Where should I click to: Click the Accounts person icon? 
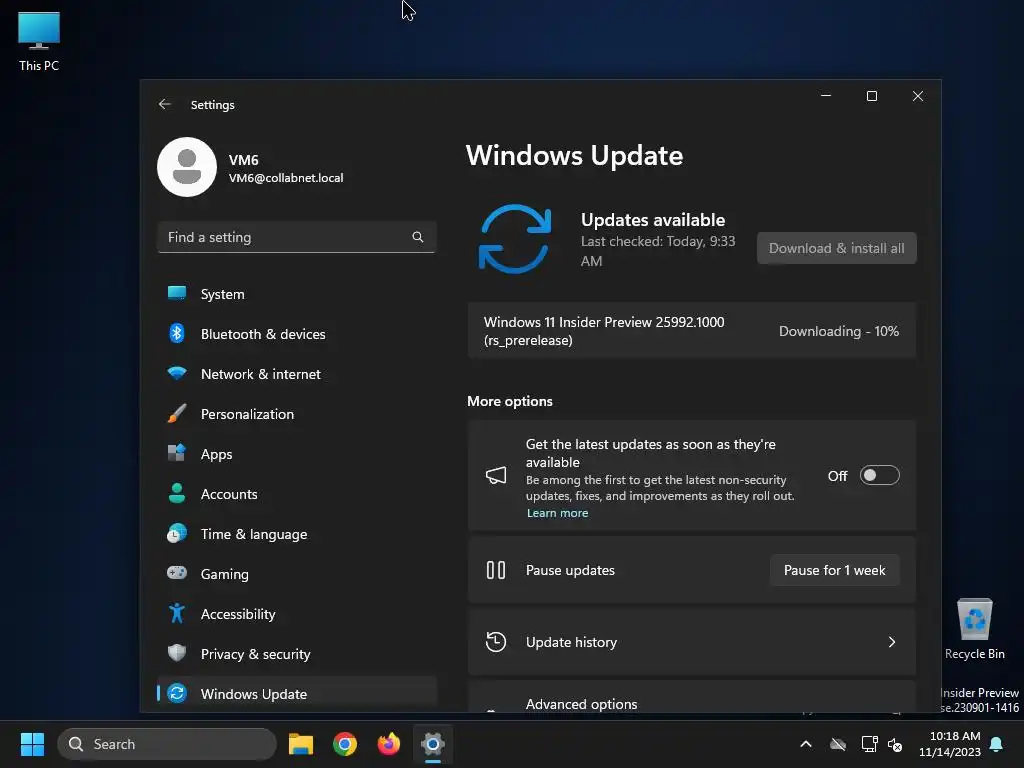point(176,493)
